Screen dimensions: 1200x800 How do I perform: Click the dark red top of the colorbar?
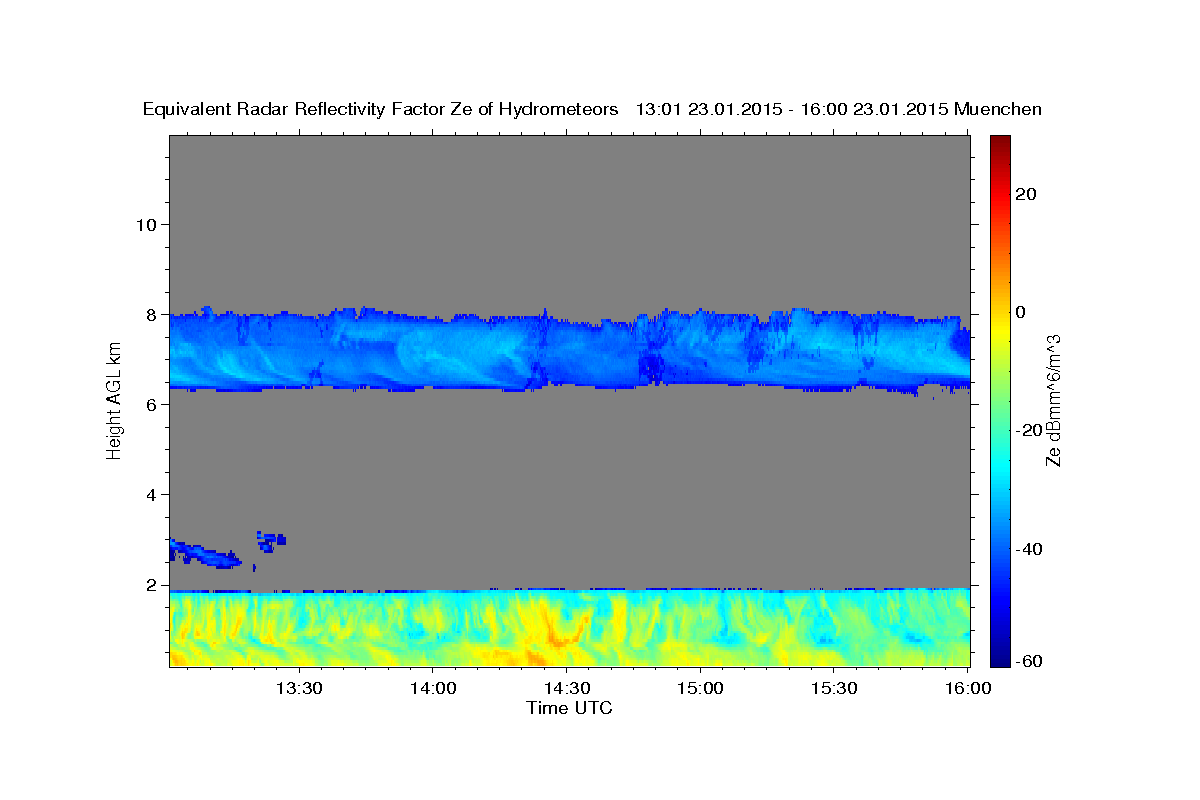click(999, 142)
